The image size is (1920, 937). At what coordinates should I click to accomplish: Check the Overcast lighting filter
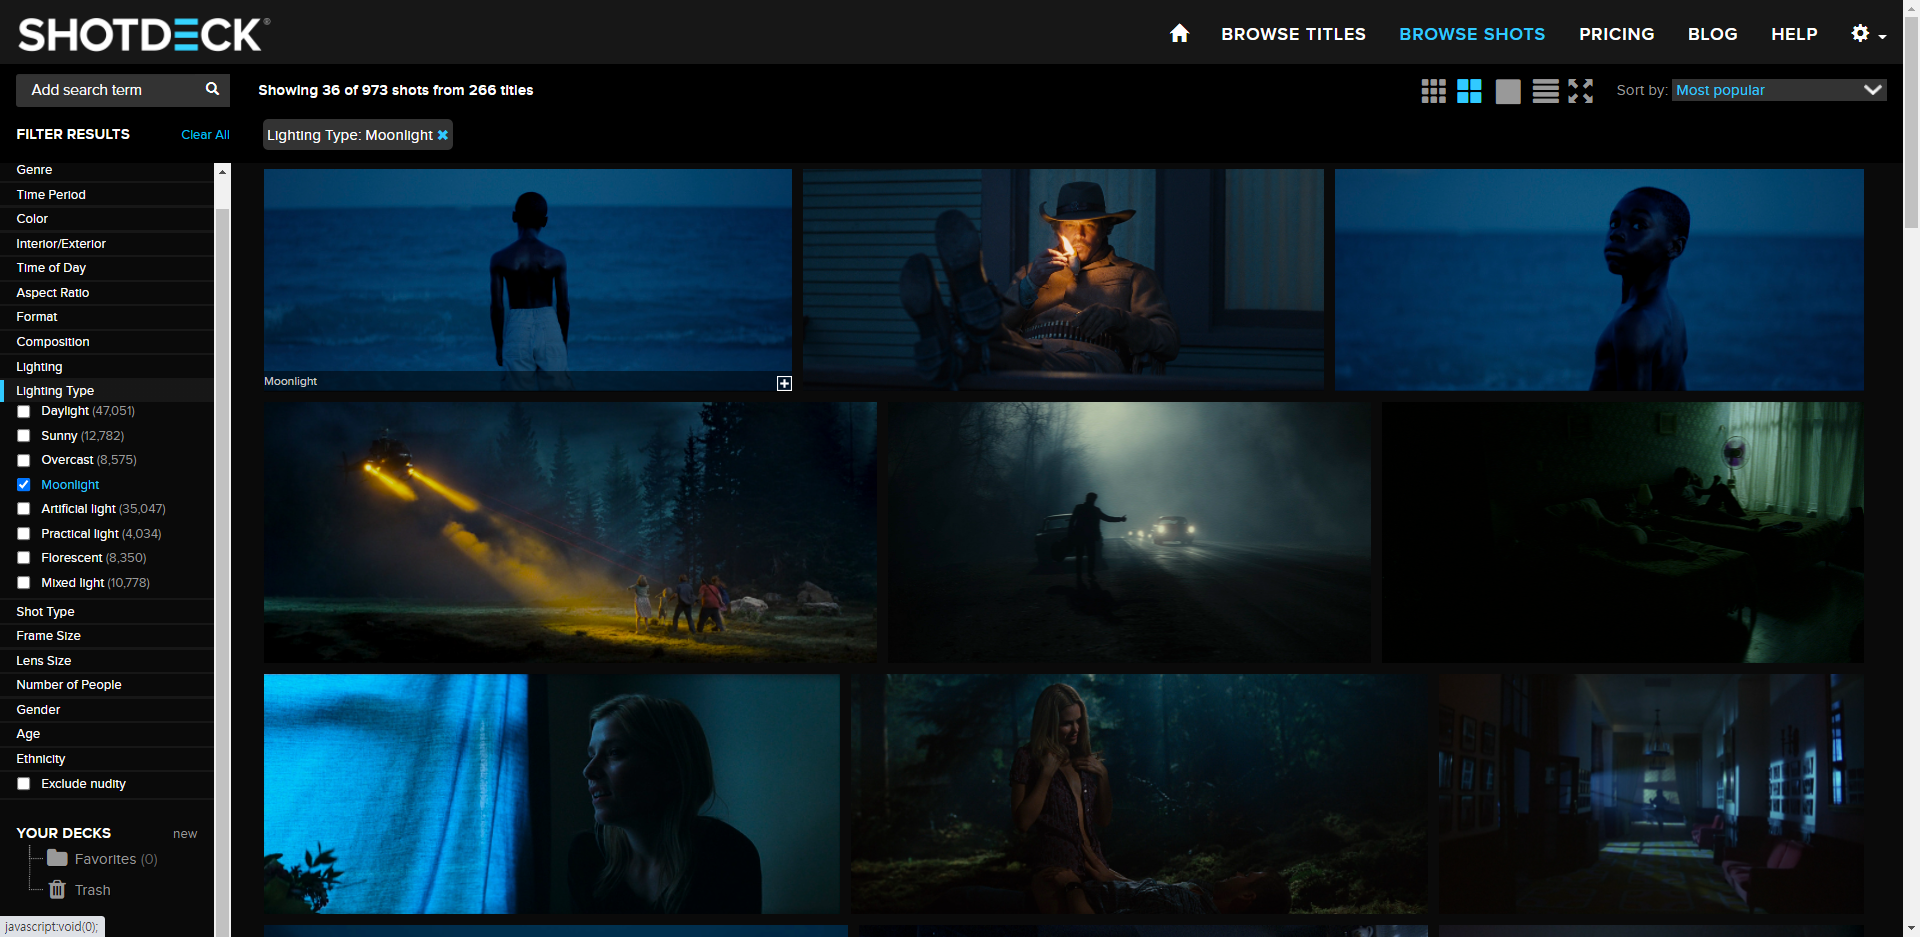[23, 460]
